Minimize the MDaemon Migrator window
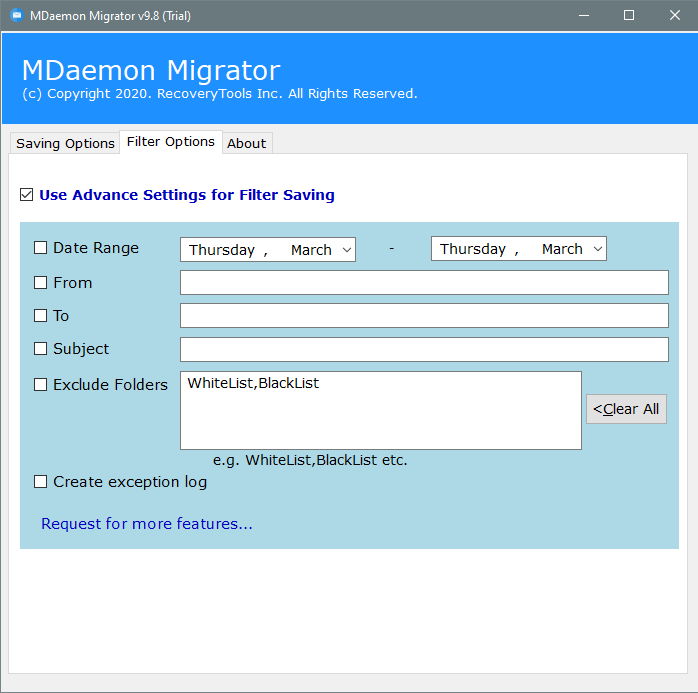The height and width of the screenshot is (693, 698). tap(584, 16)
